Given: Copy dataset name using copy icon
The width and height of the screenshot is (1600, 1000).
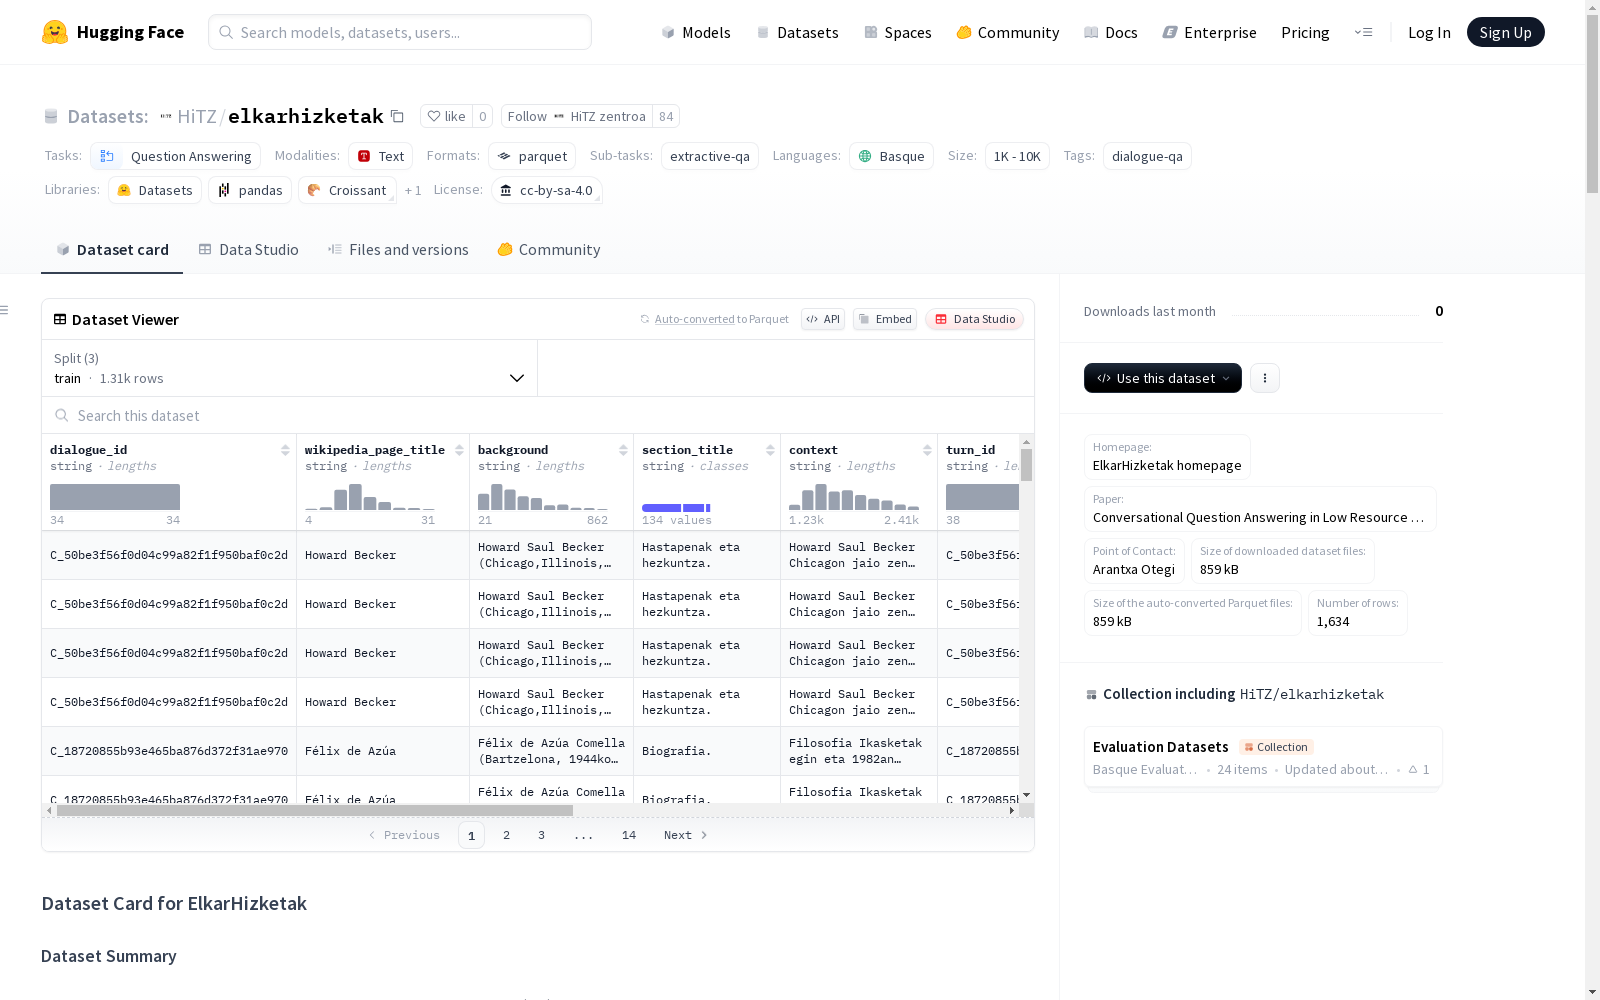Looking at the screenshot, I should coord(397,116).
